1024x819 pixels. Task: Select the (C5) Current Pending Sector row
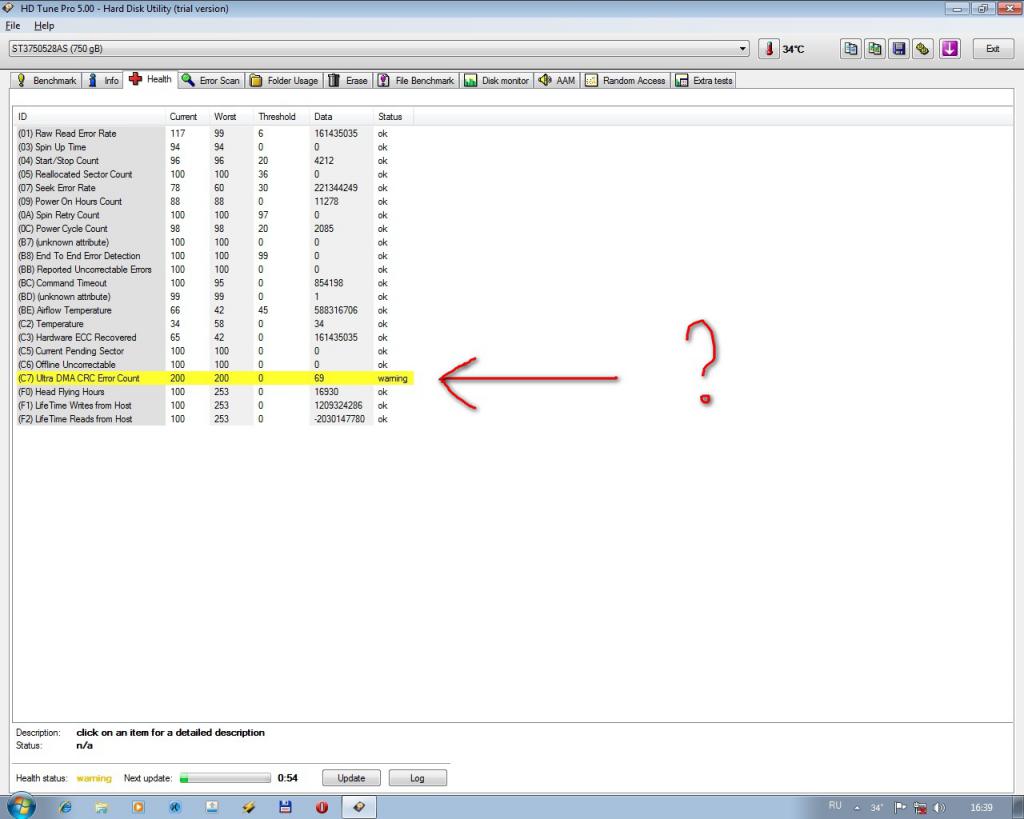(x=216, y=351)
